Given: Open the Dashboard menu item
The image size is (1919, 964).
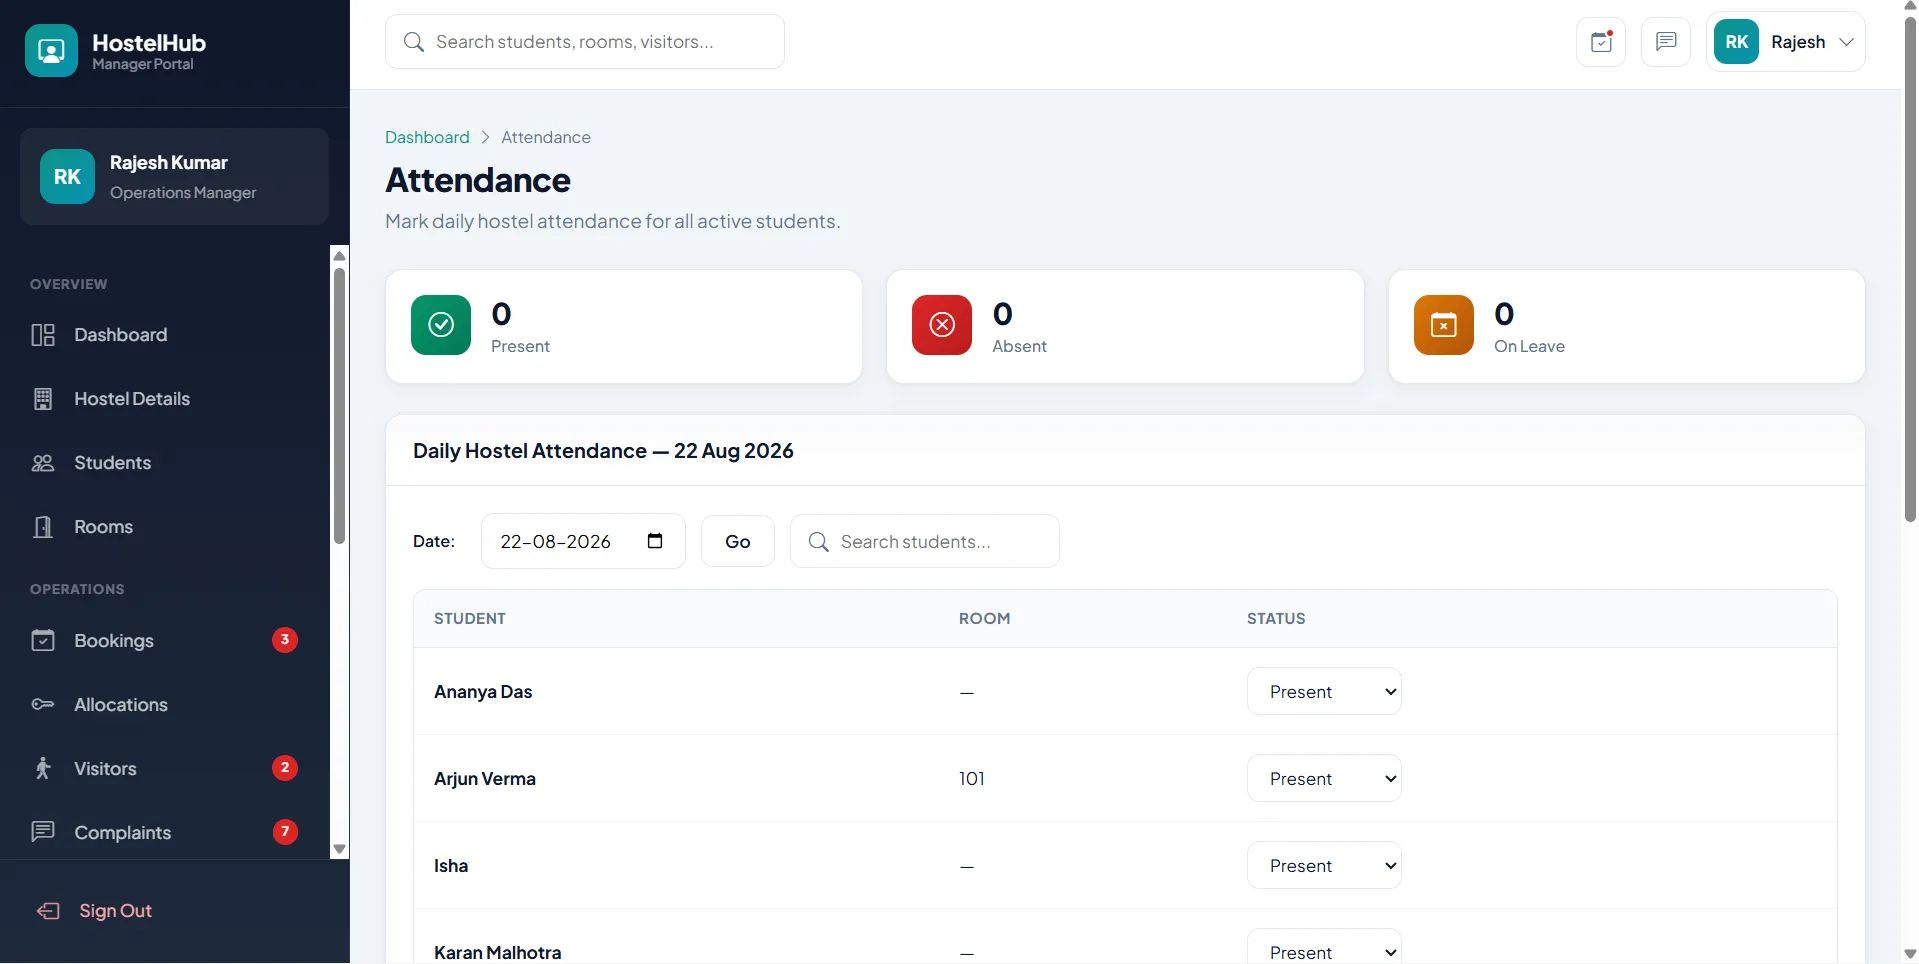Looking at the screenshot, I should tap(165, 335).
